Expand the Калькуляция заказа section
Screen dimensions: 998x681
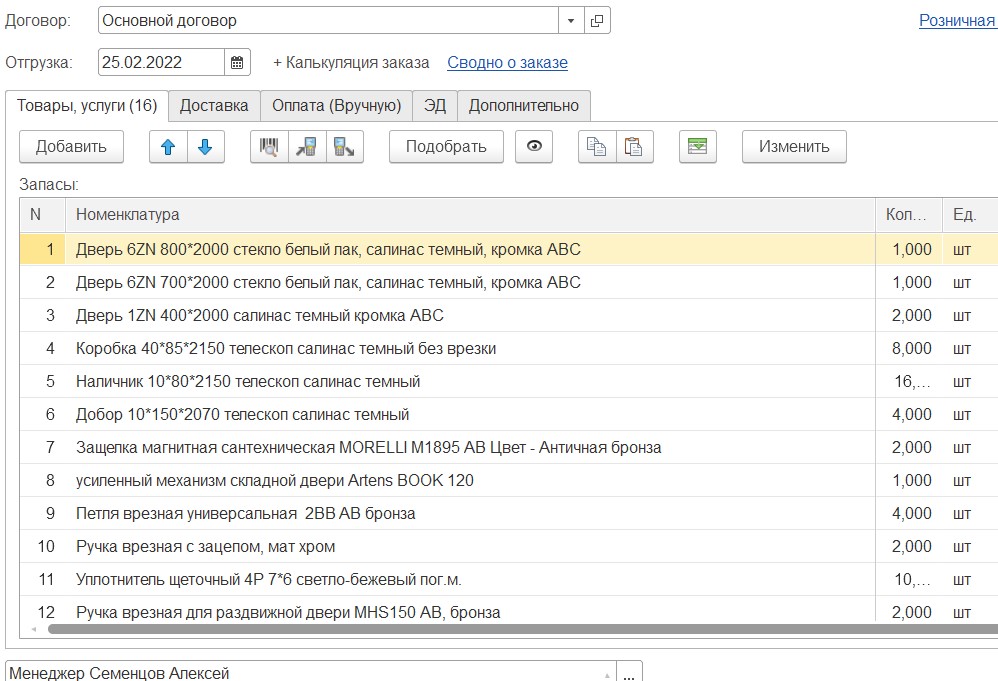coord(351,62)
